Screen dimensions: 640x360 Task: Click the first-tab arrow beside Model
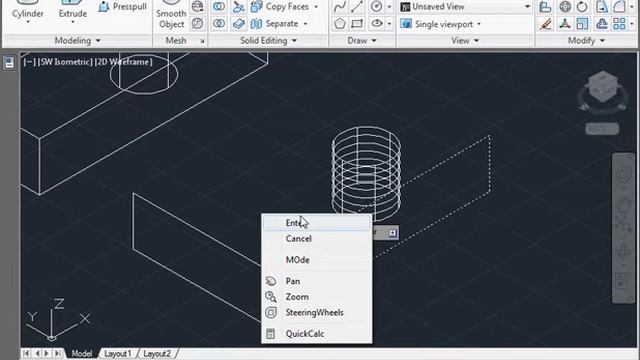coord(26,353)
